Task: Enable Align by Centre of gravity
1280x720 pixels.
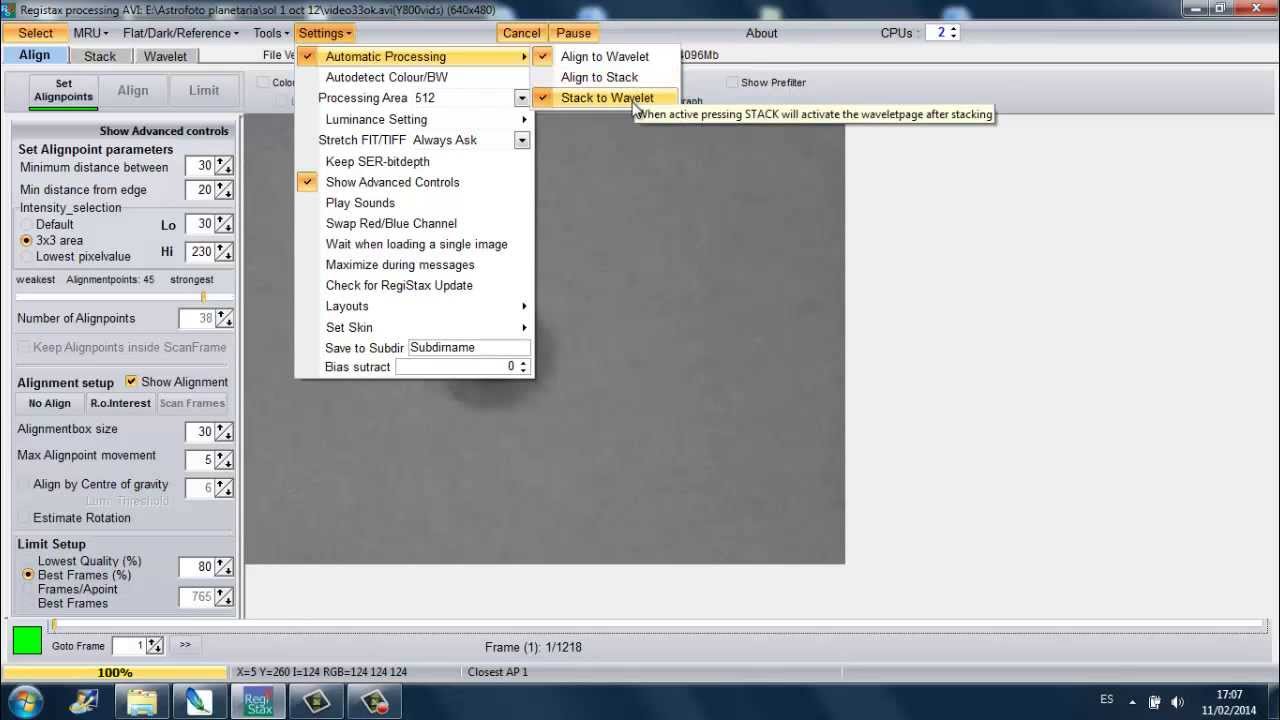Action: (25, 484)
